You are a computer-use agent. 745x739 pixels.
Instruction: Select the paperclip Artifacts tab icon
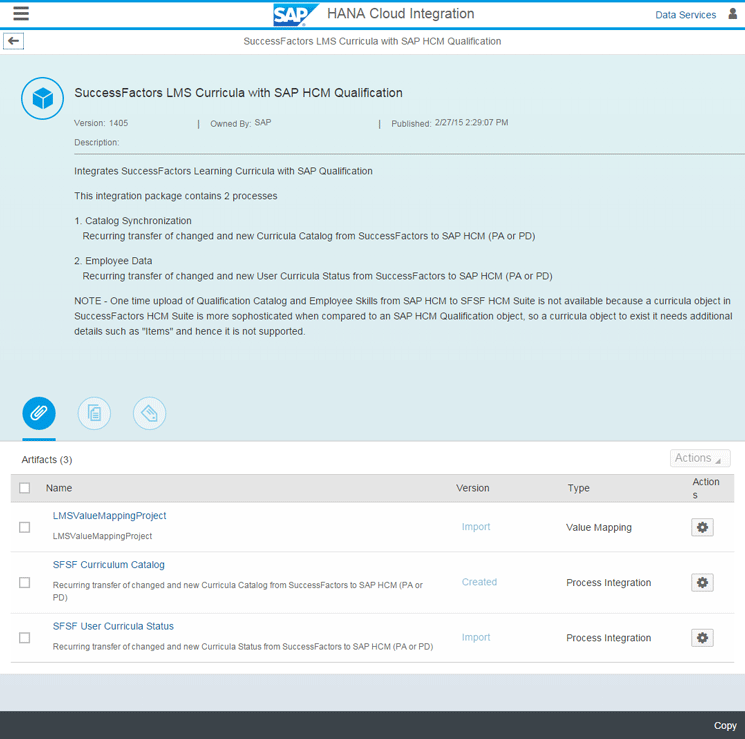tap(39, 413)
